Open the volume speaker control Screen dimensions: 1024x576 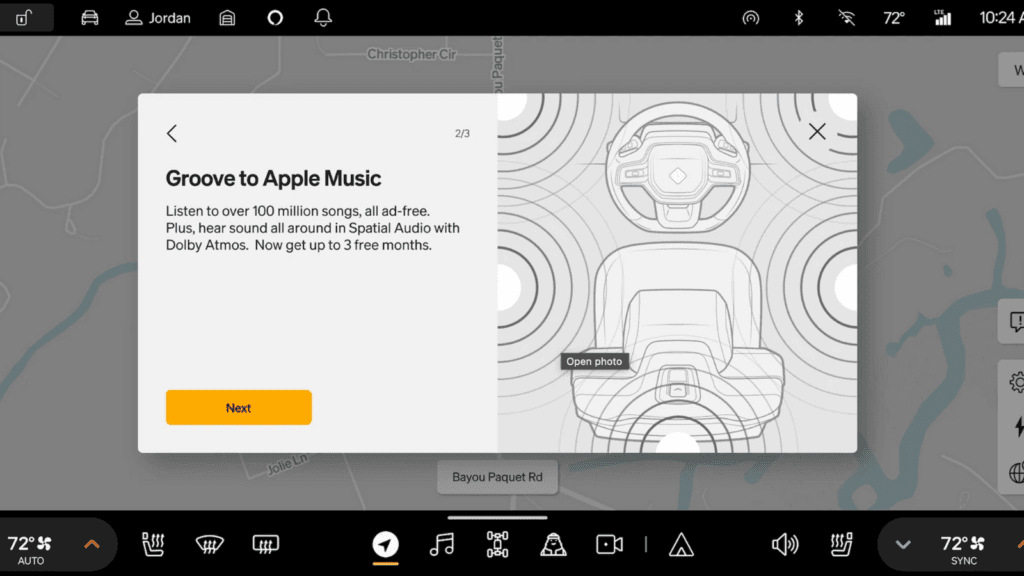point(785,544)
